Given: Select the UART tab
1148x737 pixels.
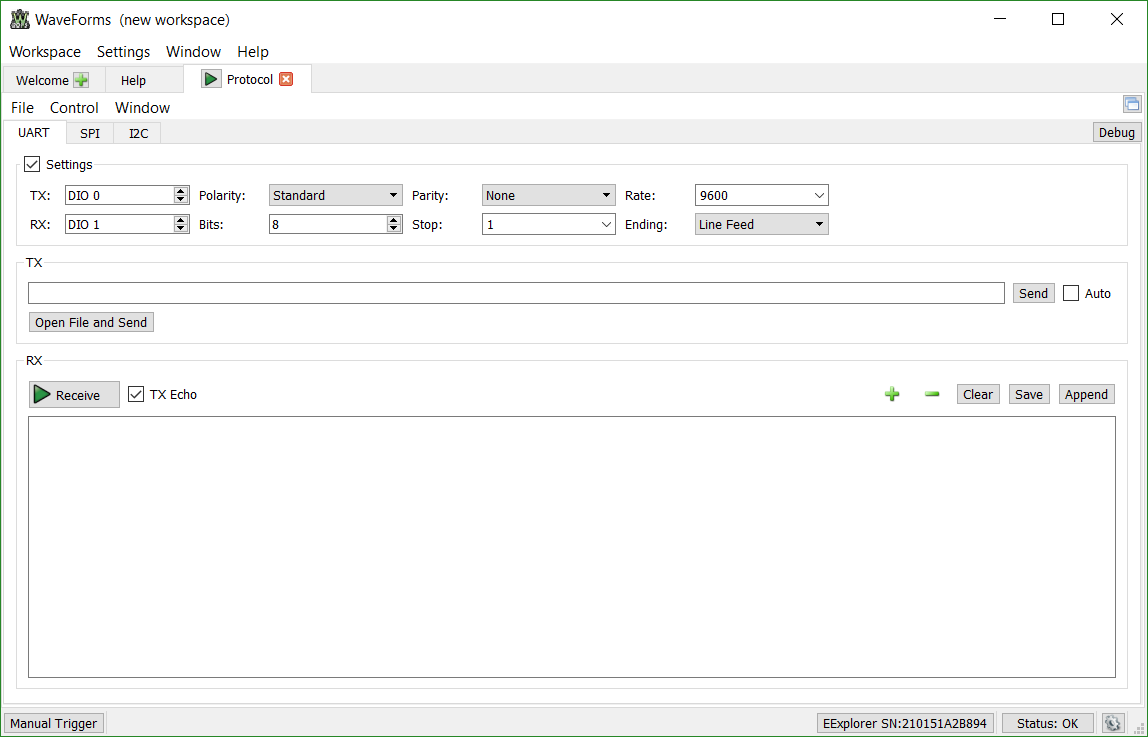Looking at the screenshot, I should click(x=34, y=132).
